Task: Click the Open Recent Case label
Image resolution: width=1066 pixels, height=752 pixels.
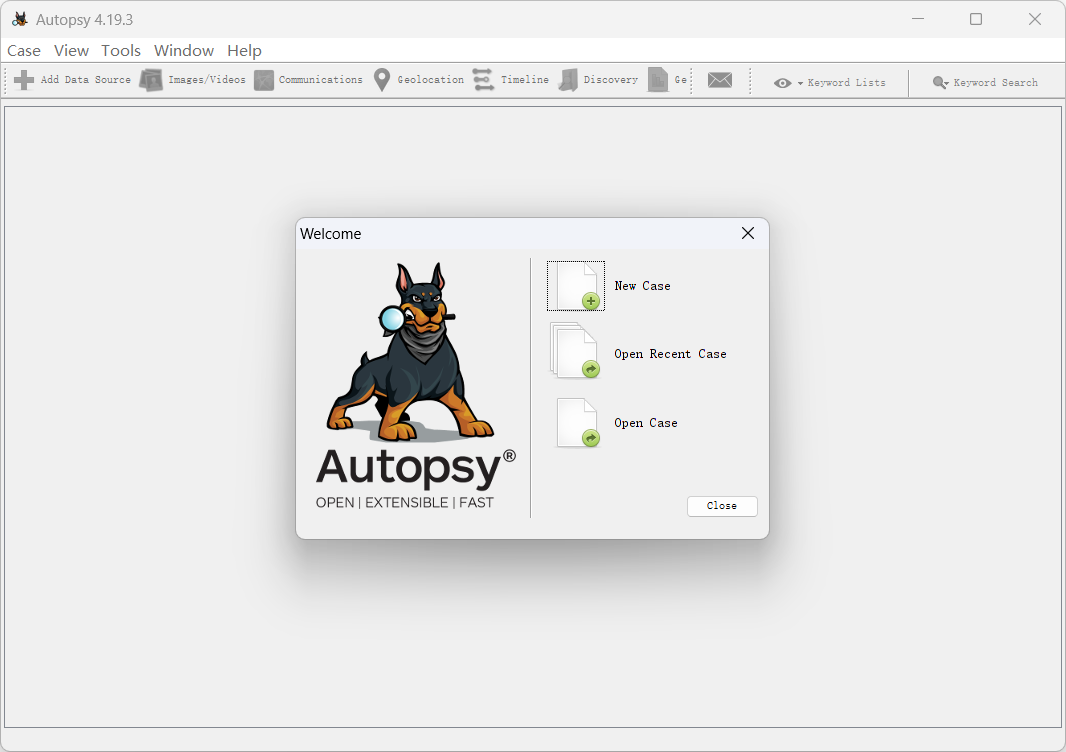Action: click(670, 354)
